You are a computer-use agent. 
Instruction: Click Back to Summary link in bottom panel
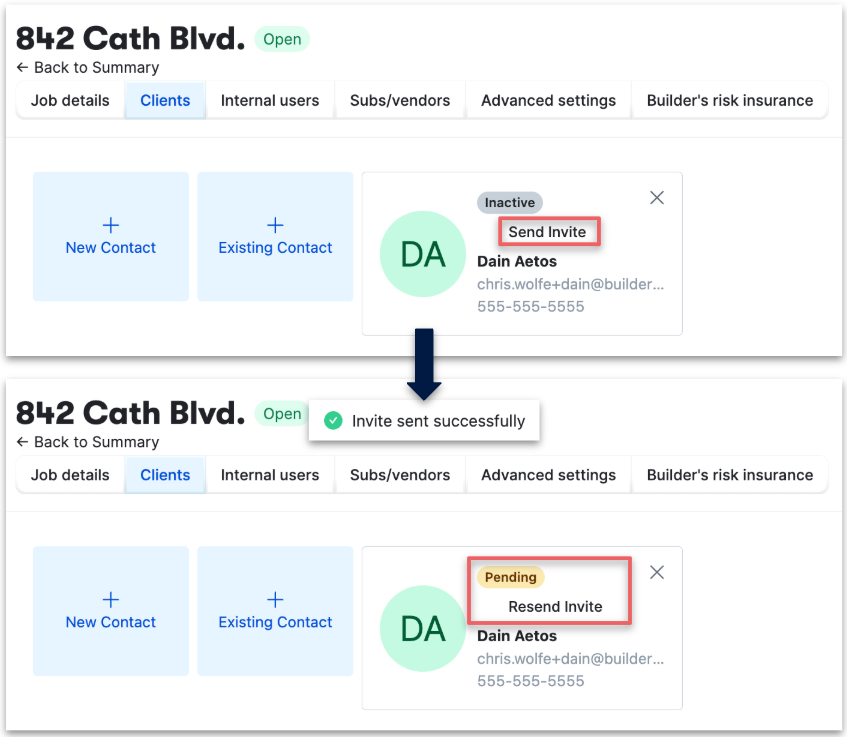[88, 442]
